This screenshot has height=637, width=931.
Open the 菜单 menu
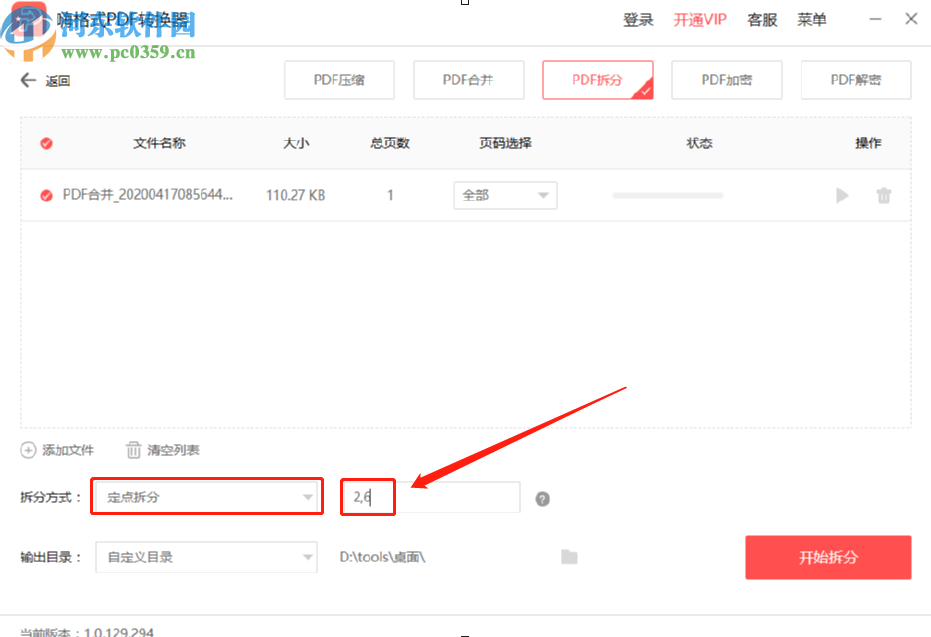coord(812,20)
